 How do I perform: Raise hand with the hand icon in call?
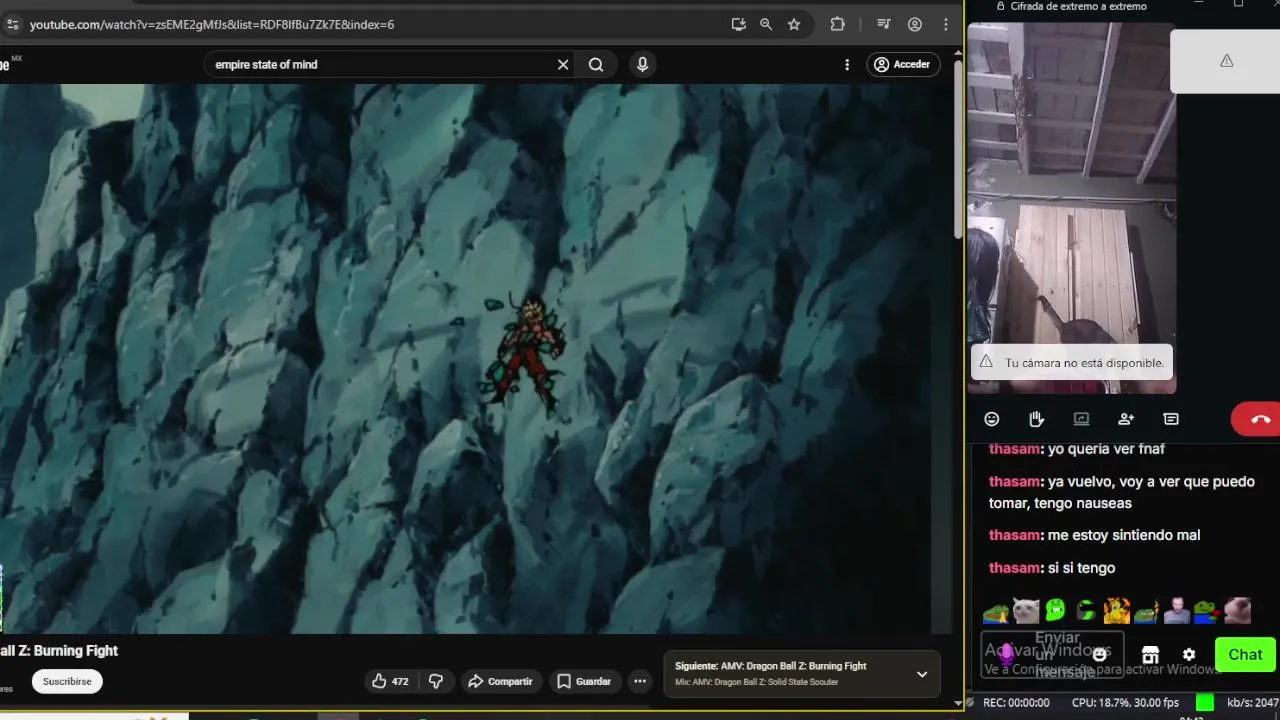click(1036, 419)
